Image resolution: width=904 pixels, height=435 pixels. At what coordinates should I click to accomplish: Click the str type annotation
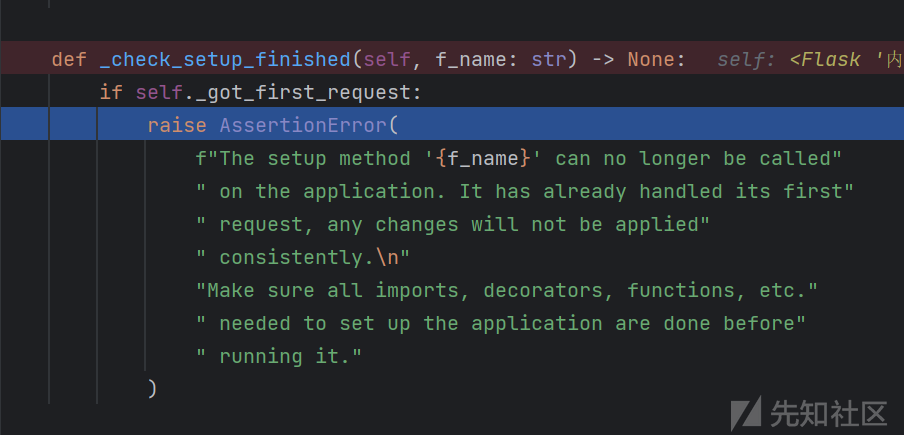coord(549,59)
